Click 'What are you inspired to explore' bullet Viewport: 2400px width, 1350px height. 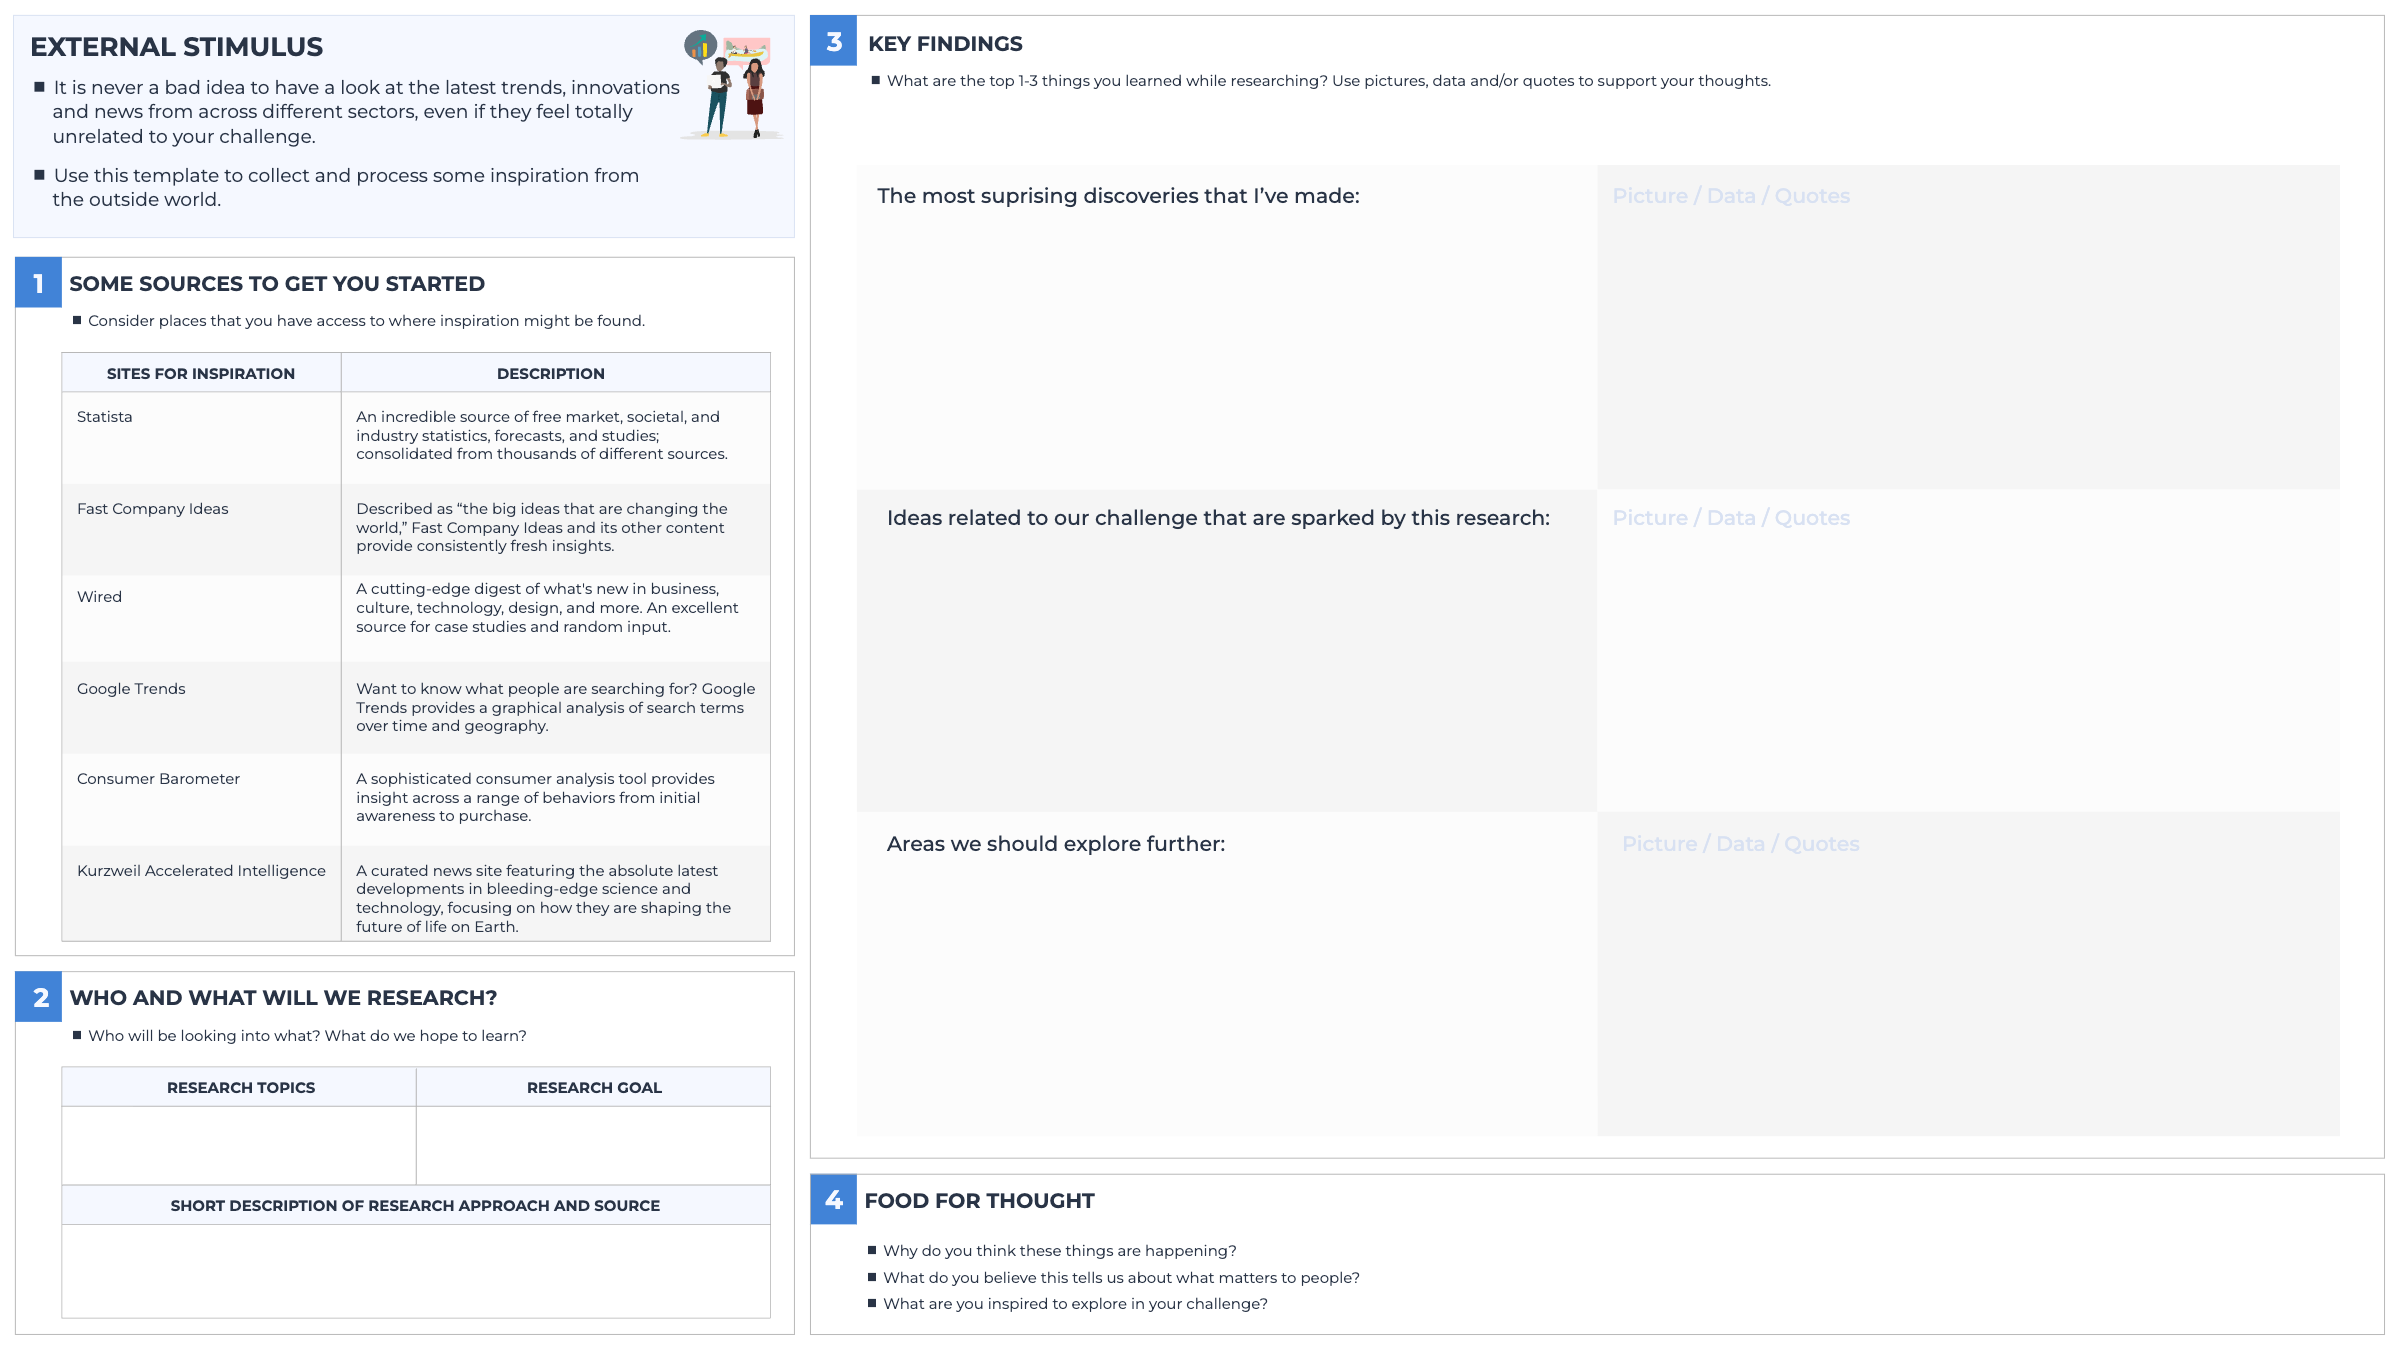coord(1075,1304)
